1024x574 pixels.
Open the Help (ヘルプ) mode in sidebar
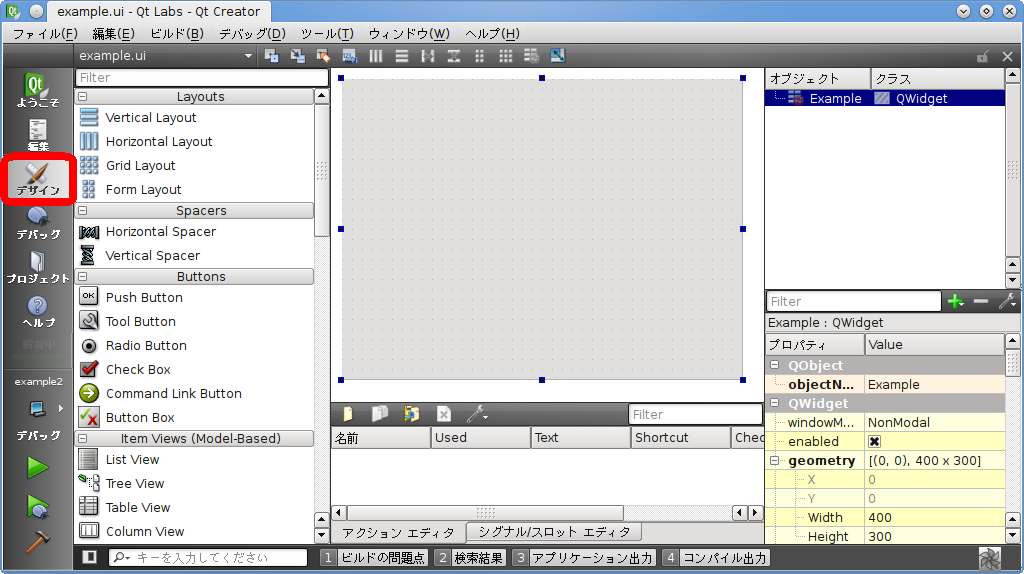tap(37, 312)
